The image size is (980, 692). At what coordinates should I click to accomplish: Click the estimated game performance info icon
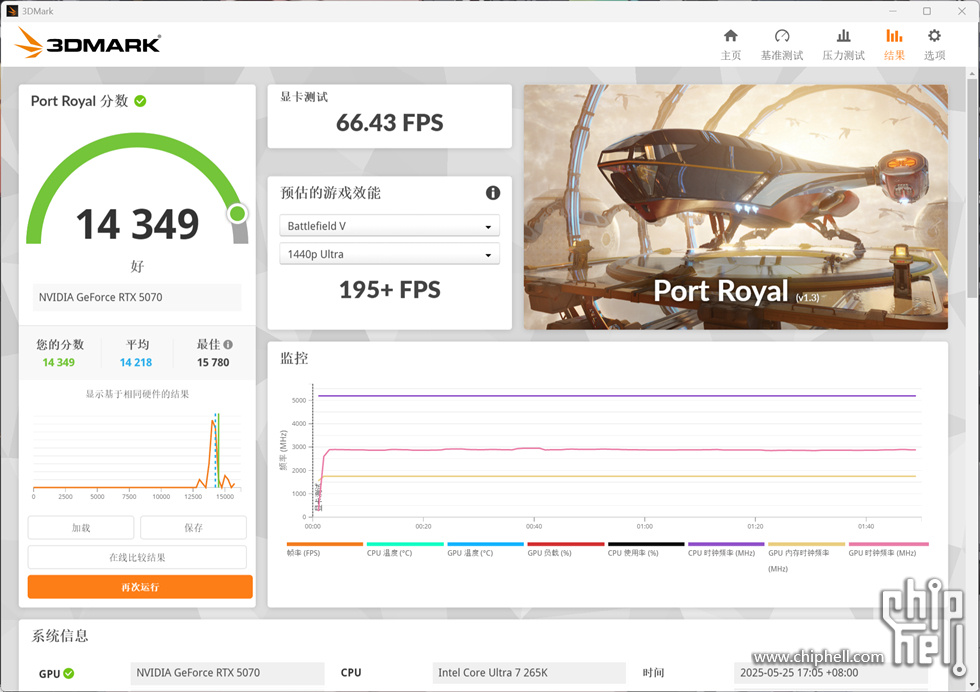coord(492,193)
